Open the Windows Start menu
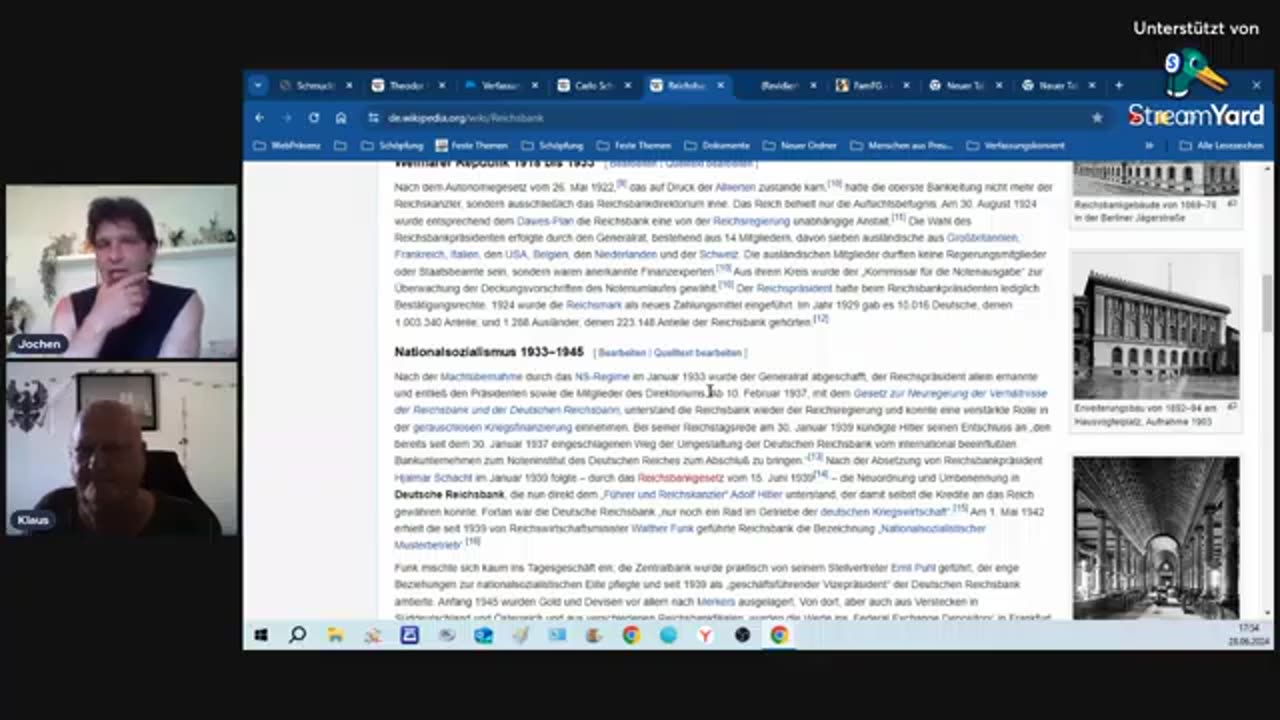The height and width of the screenshot is (720, 1280). [261, 635]
